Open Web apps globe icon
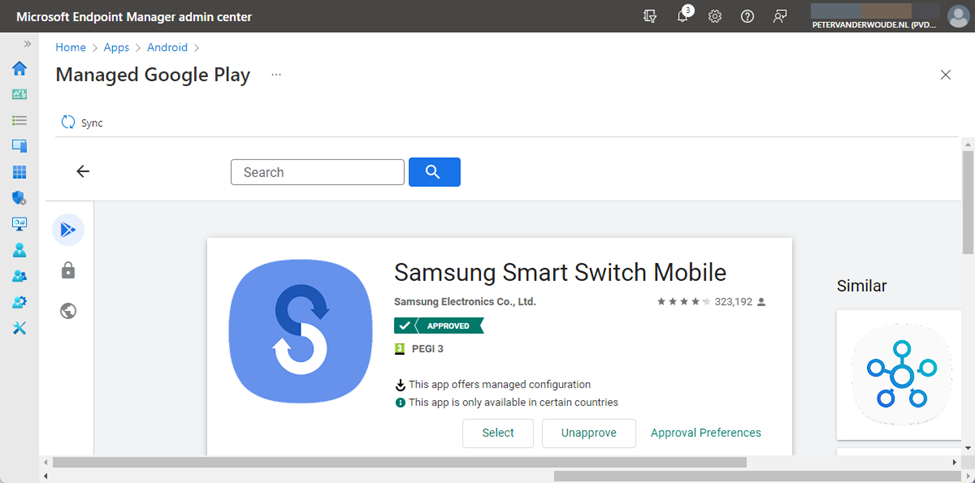Image resolution: width=975 pixels, height=483 pixels. [68, 310]
